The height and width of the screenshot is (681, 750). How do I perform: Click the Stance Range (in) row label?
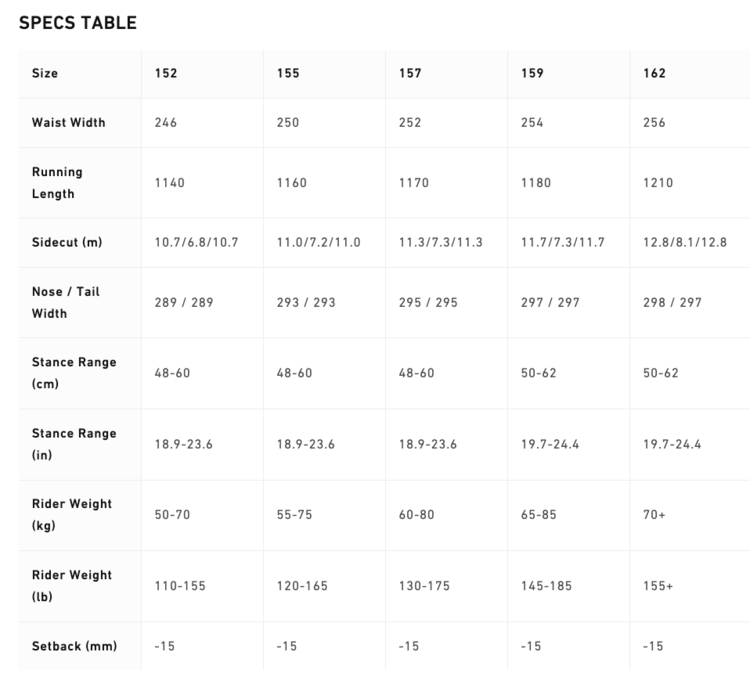[x=73, y=444]
